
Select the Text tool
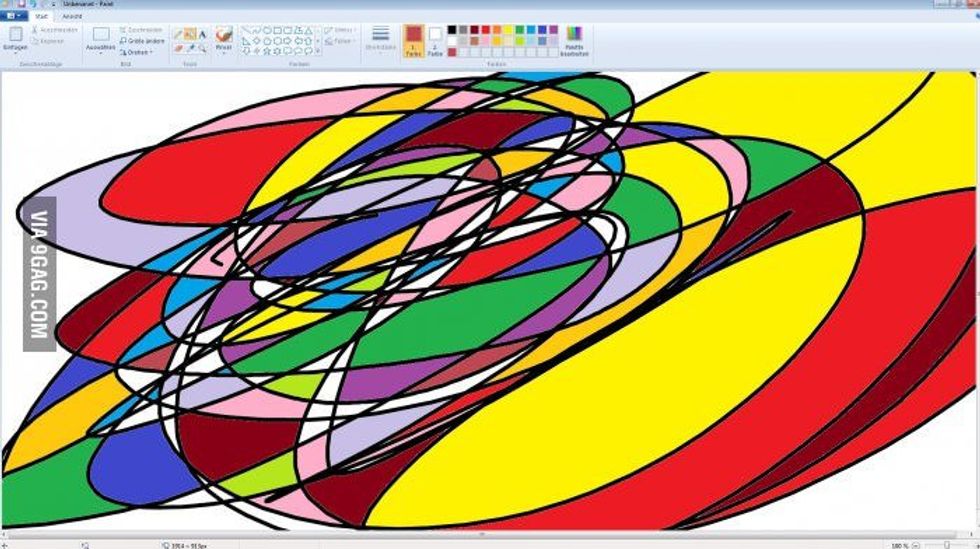(x=202, y=34)
